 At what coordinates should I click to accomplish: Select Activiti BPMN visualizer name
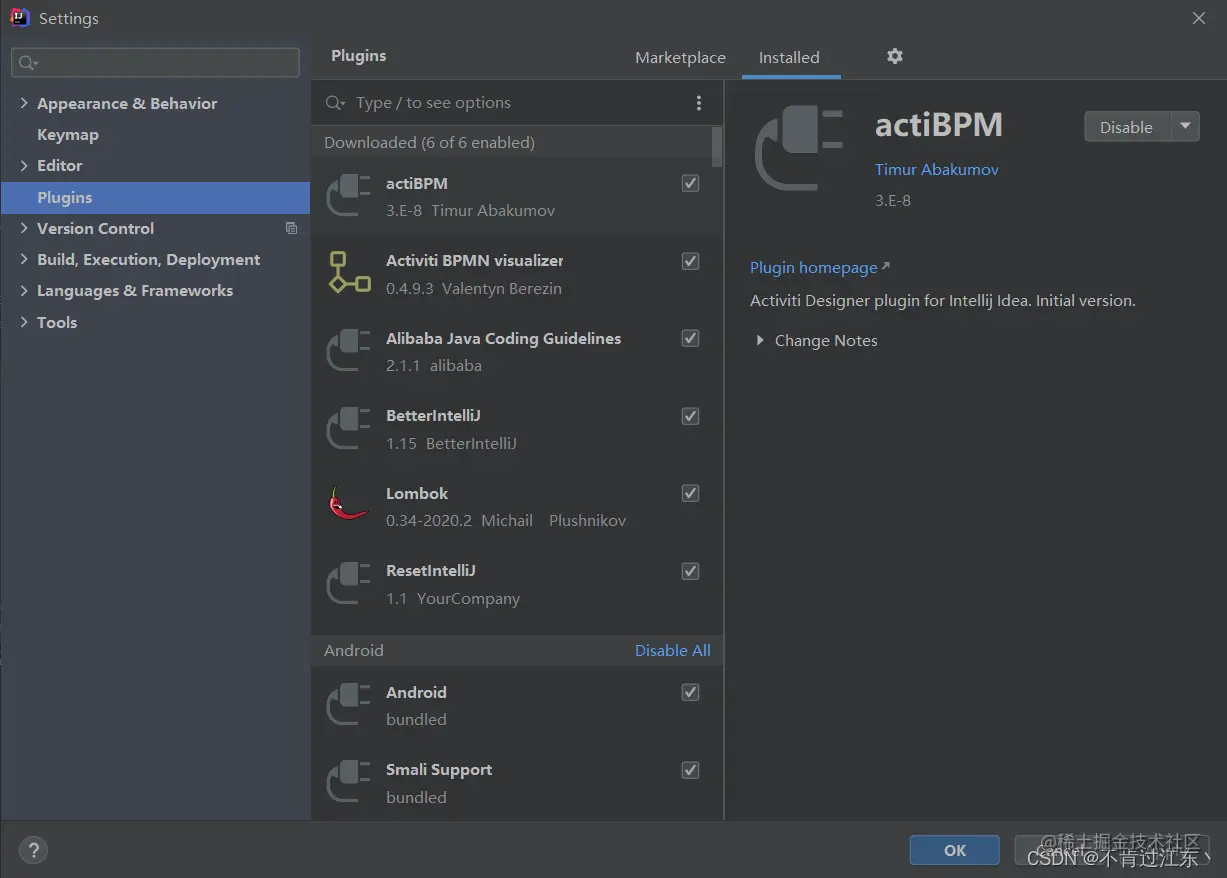coord(474,260)
